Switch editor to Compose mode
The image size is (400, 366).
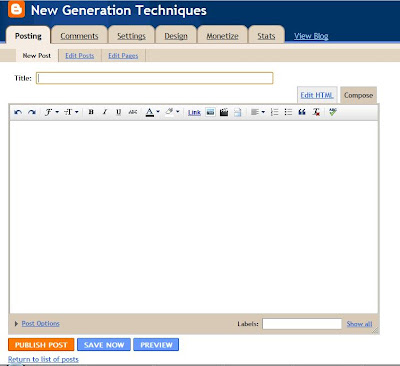click(358, 95)
